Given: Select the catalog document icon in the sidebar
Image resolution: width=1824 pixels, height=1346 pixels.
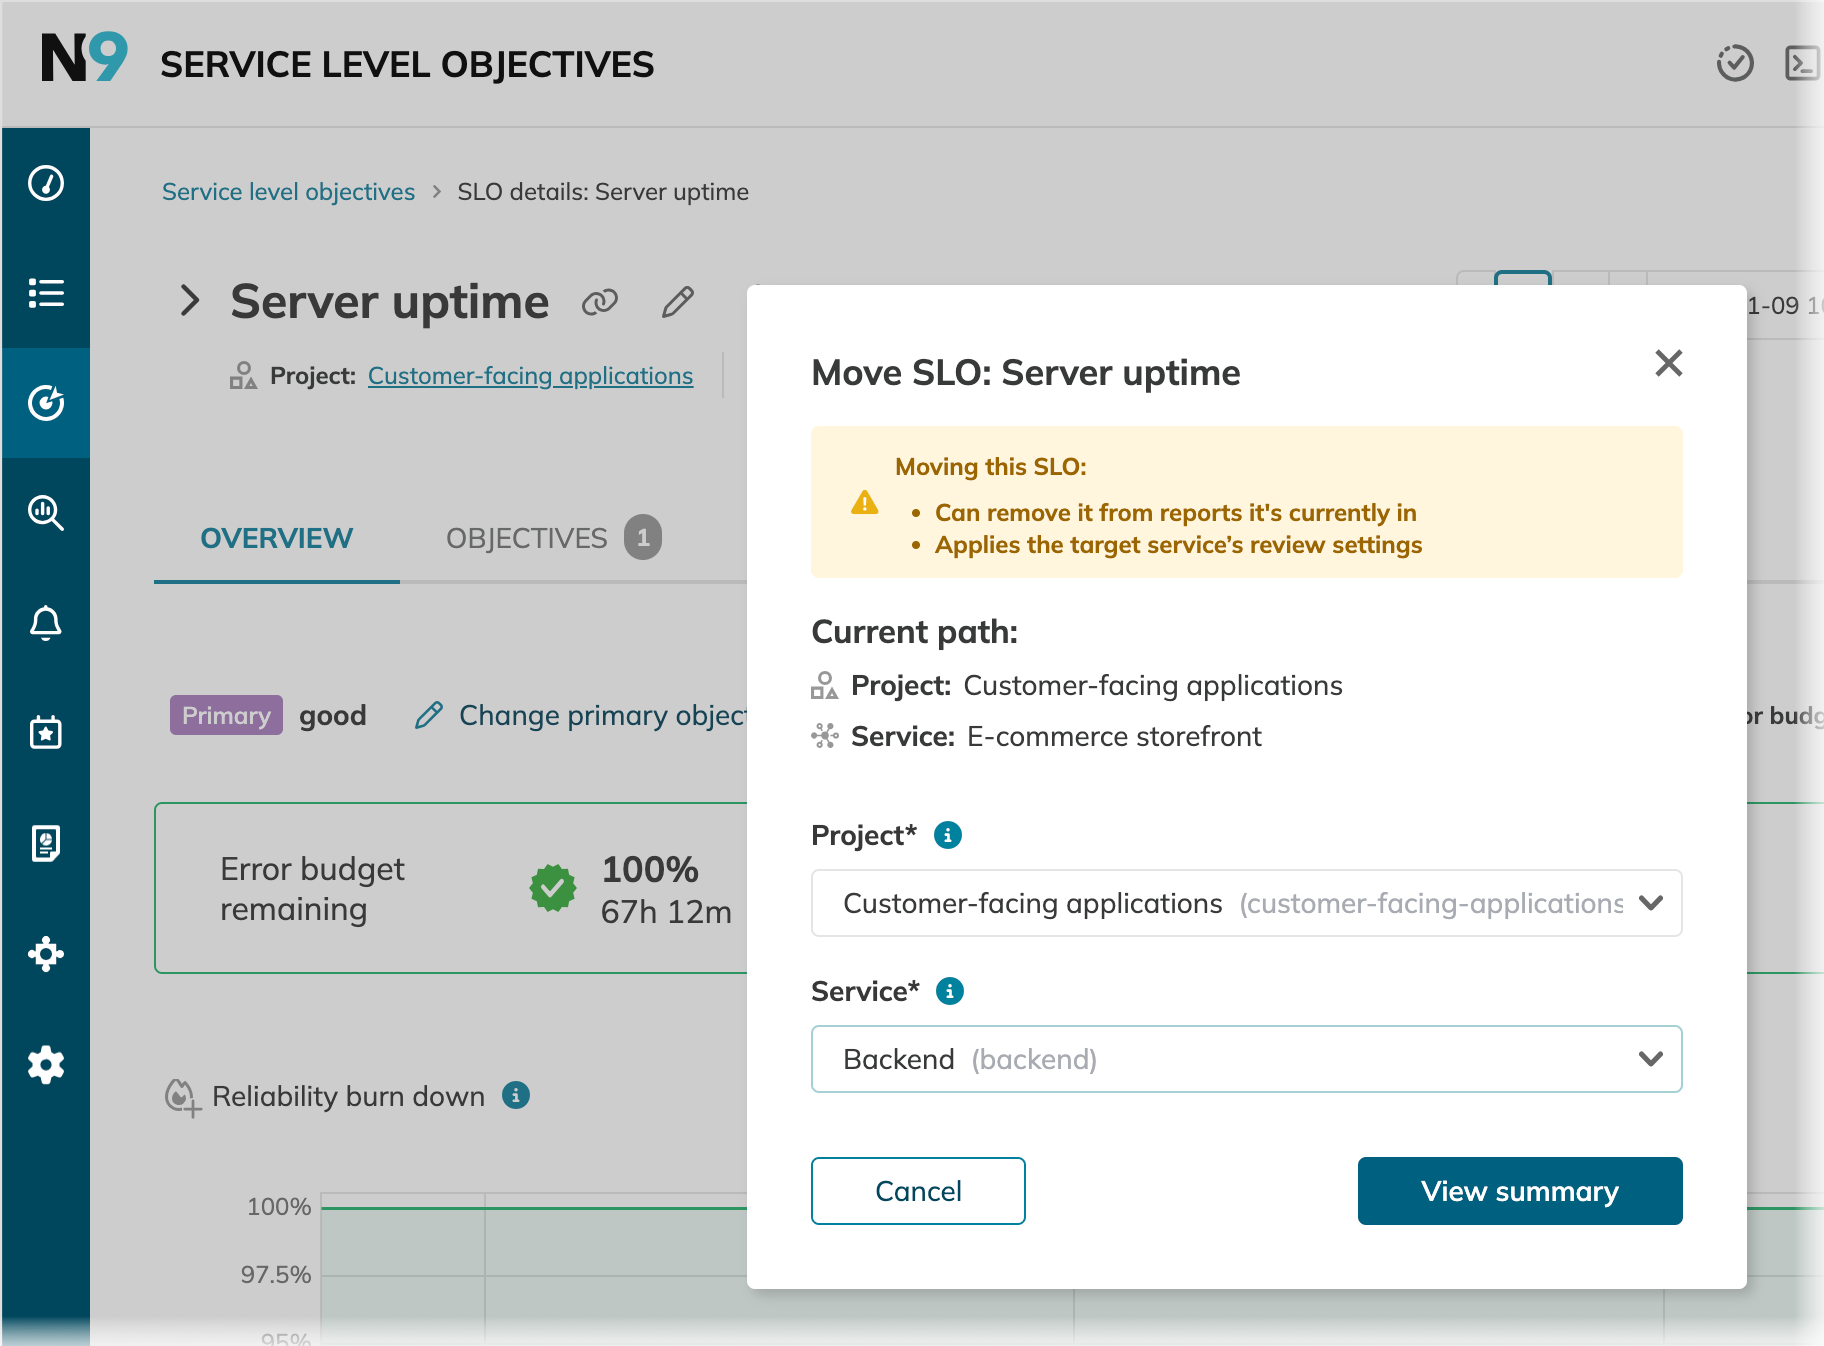Looking at the screenshot, I should [x=46, y=843].
